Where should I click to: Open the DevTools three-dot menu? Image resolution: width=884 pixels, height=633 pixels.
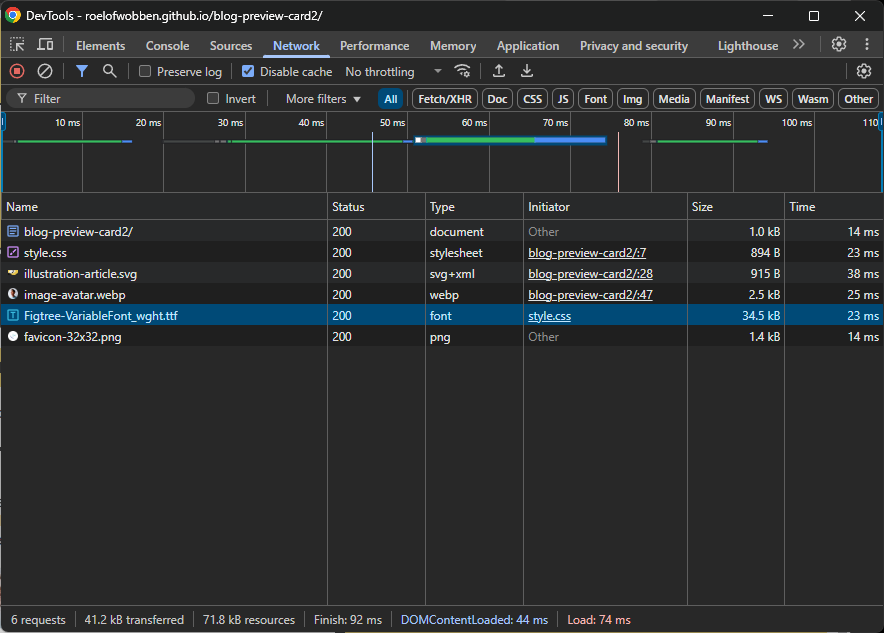pyautogui.click(x=867, y=45)
